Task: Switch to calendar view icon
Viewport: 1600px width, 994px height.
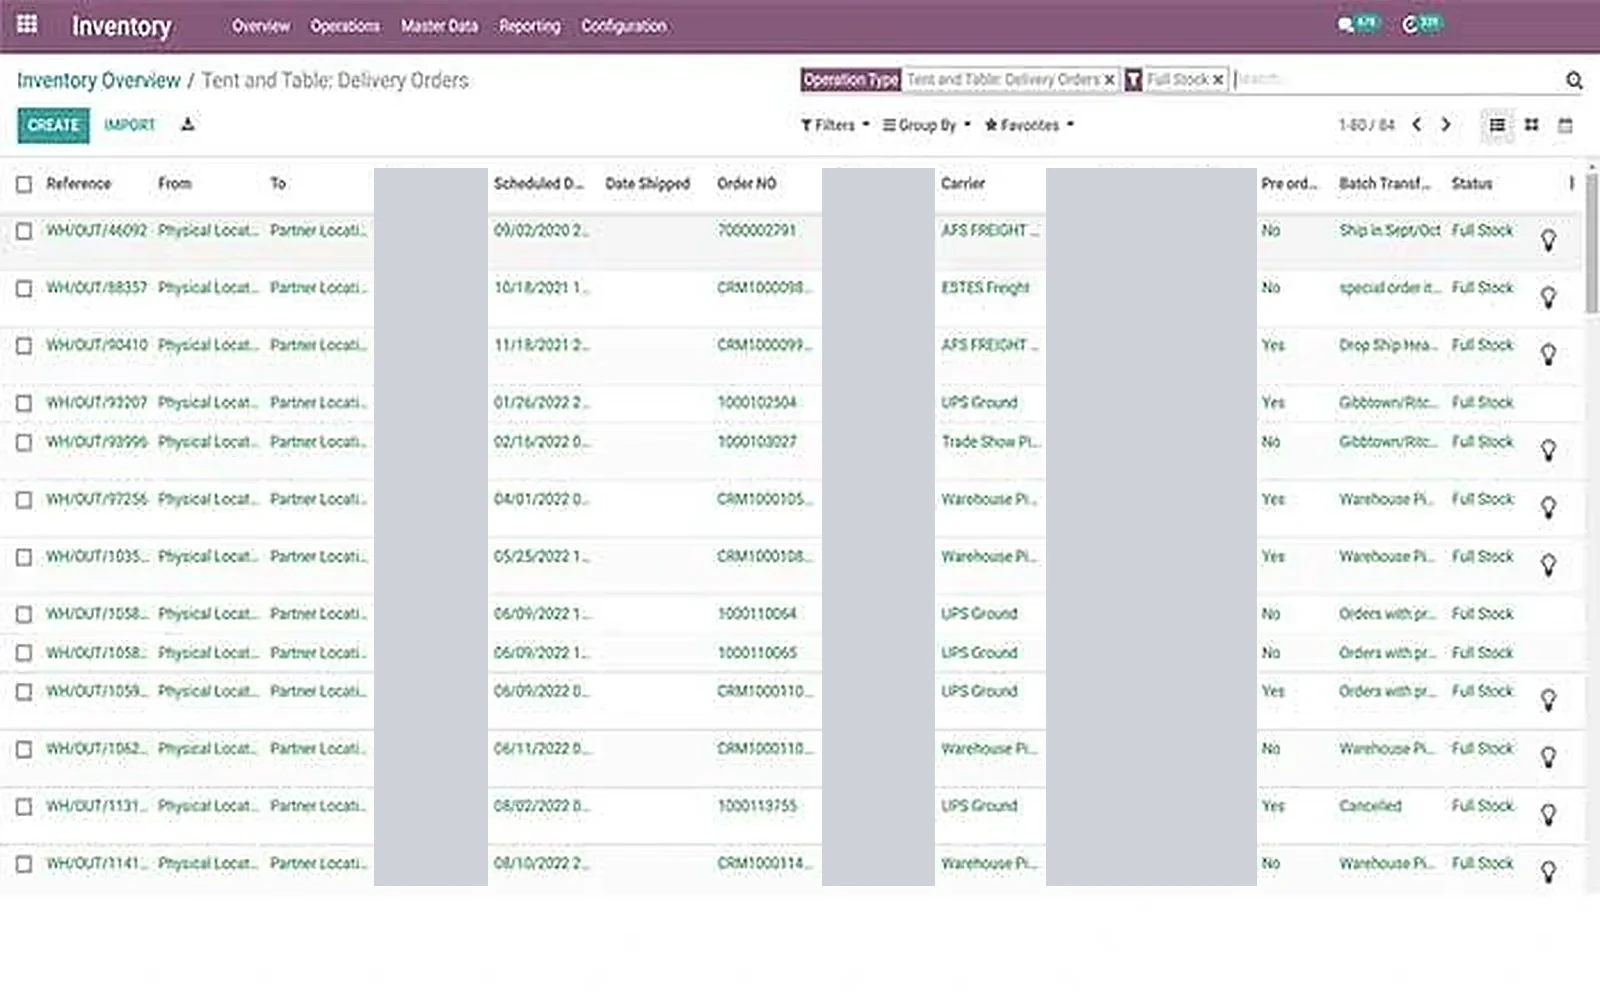Action: click(1565, 125)
